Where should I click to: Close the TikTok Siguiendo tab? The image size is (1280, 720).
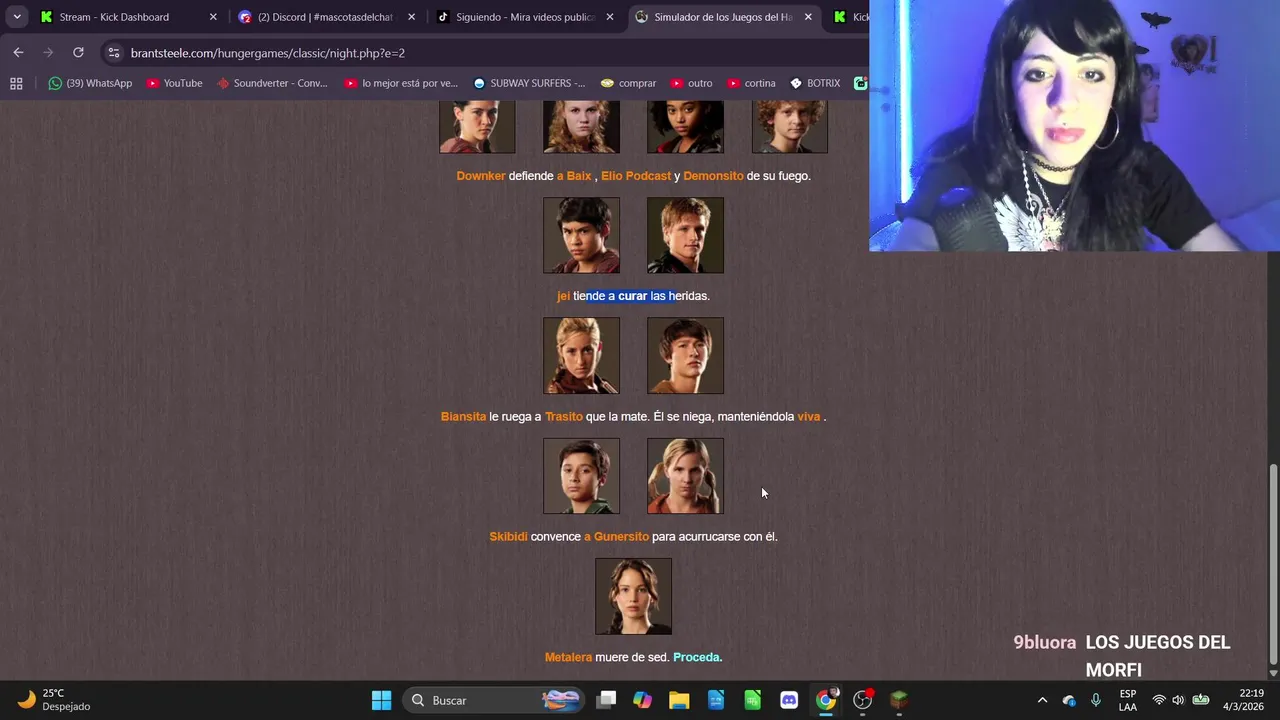[610, 17]
